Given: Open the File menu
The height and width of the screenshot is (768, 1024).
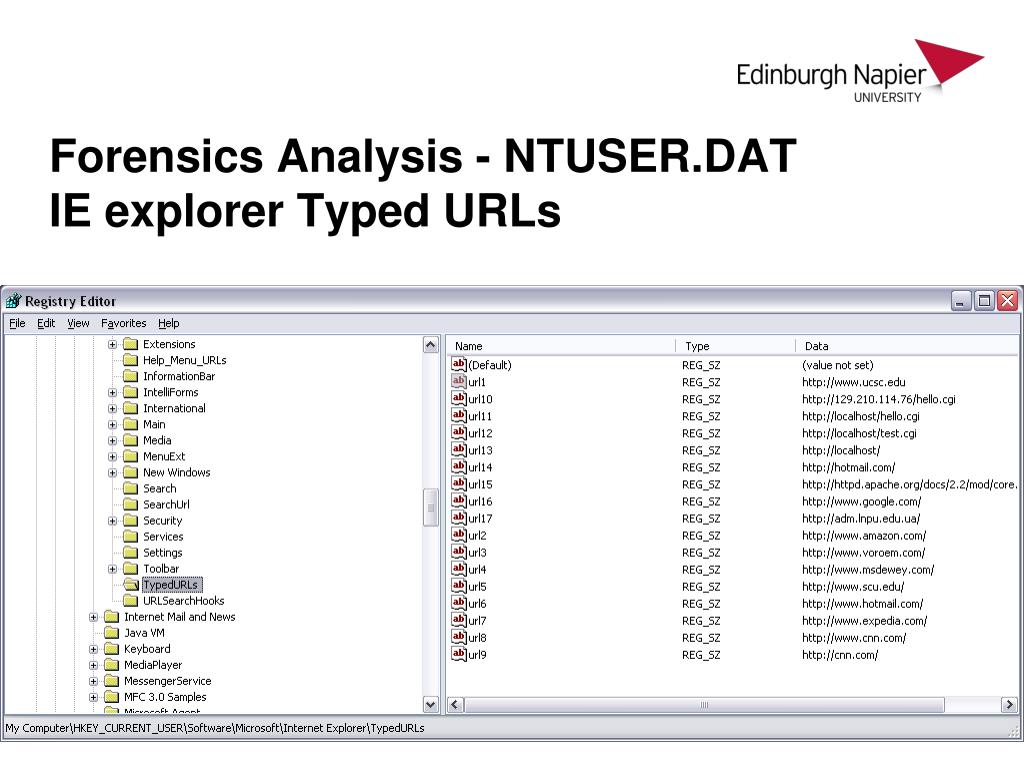Looking at the screenshot, I should (x=17, y=323).
